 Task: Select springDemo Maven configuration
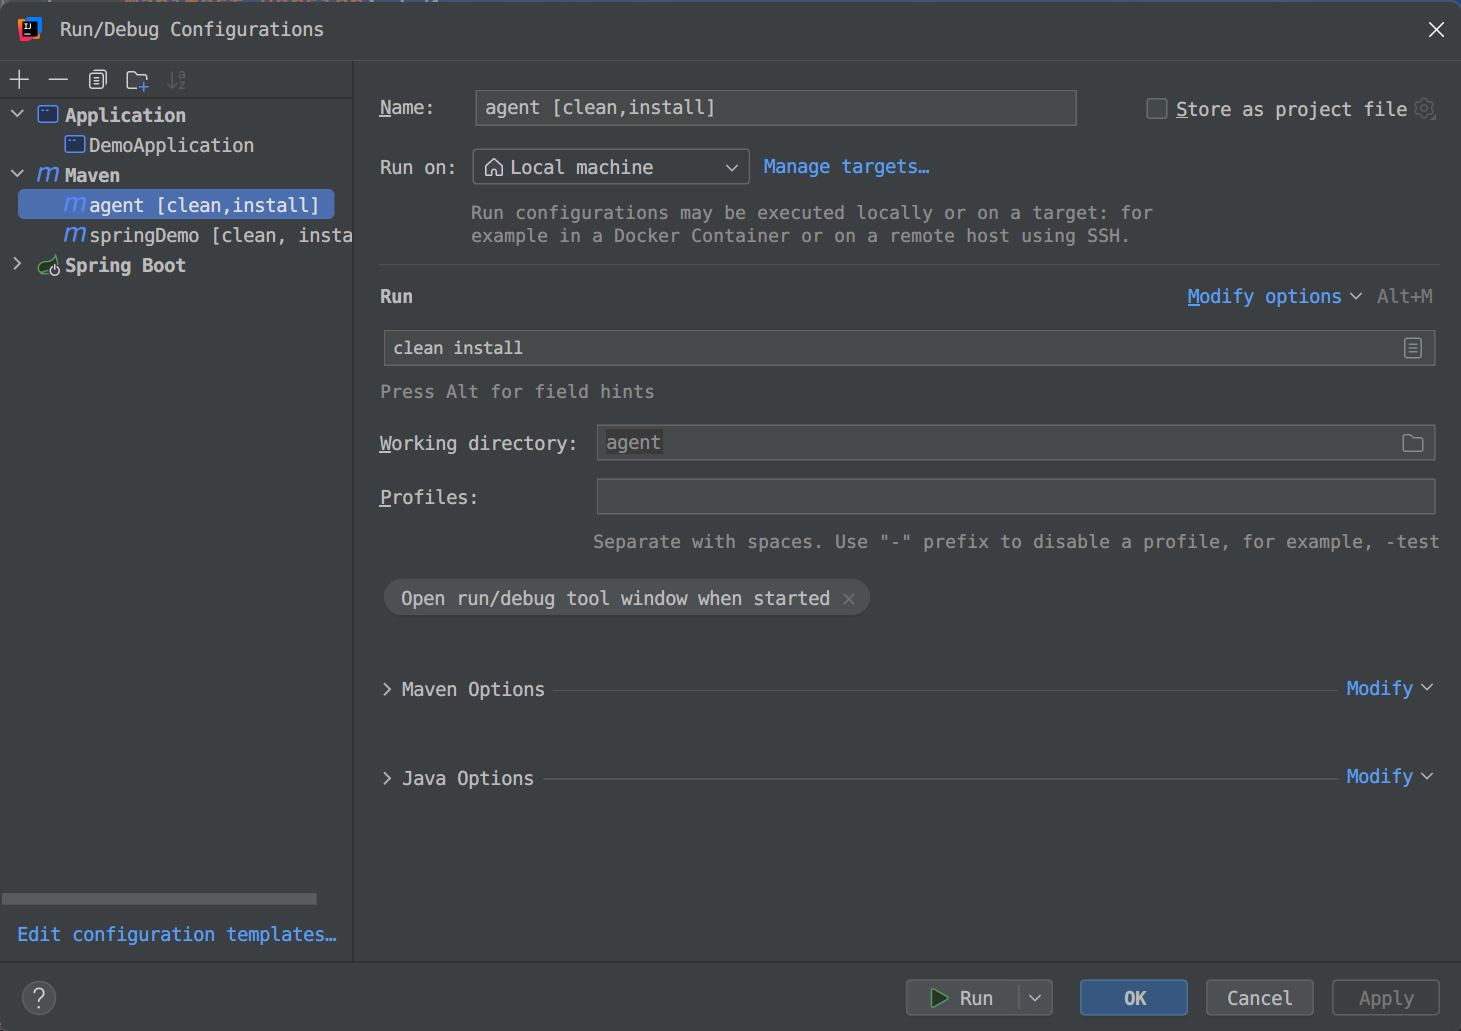click(208, 235)
